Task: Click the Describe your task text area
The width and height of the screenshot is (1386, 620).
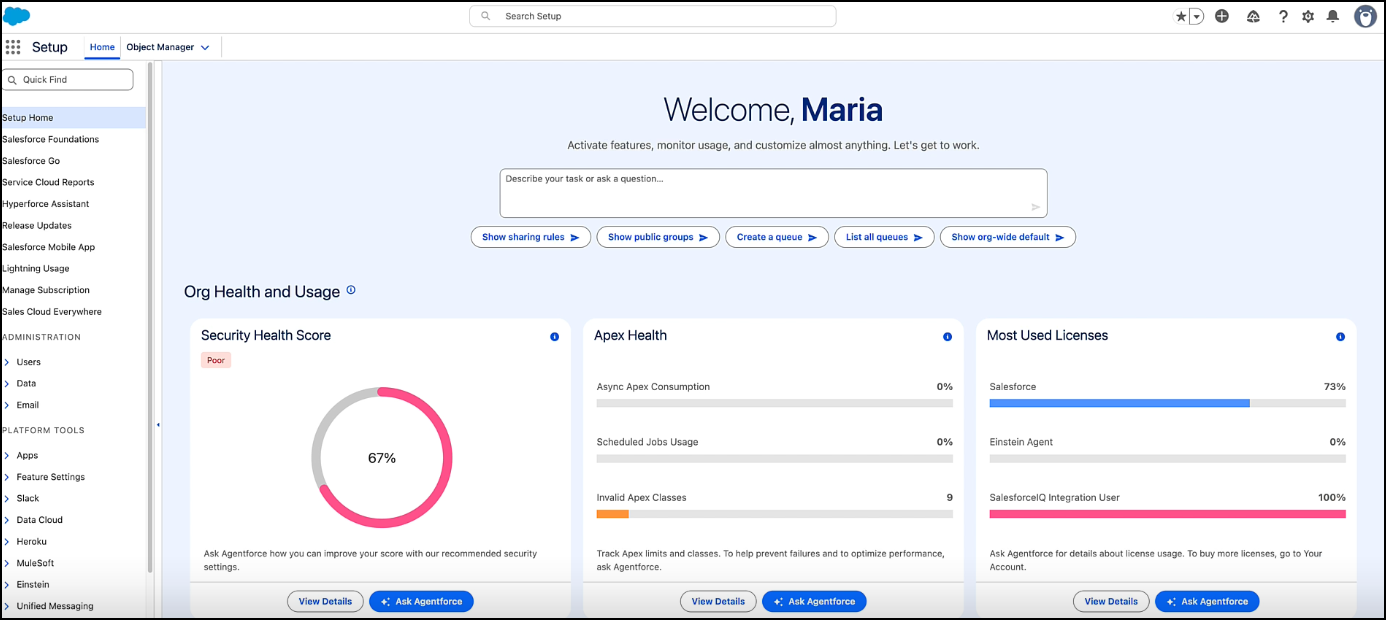Action: (x=774, y=193)
